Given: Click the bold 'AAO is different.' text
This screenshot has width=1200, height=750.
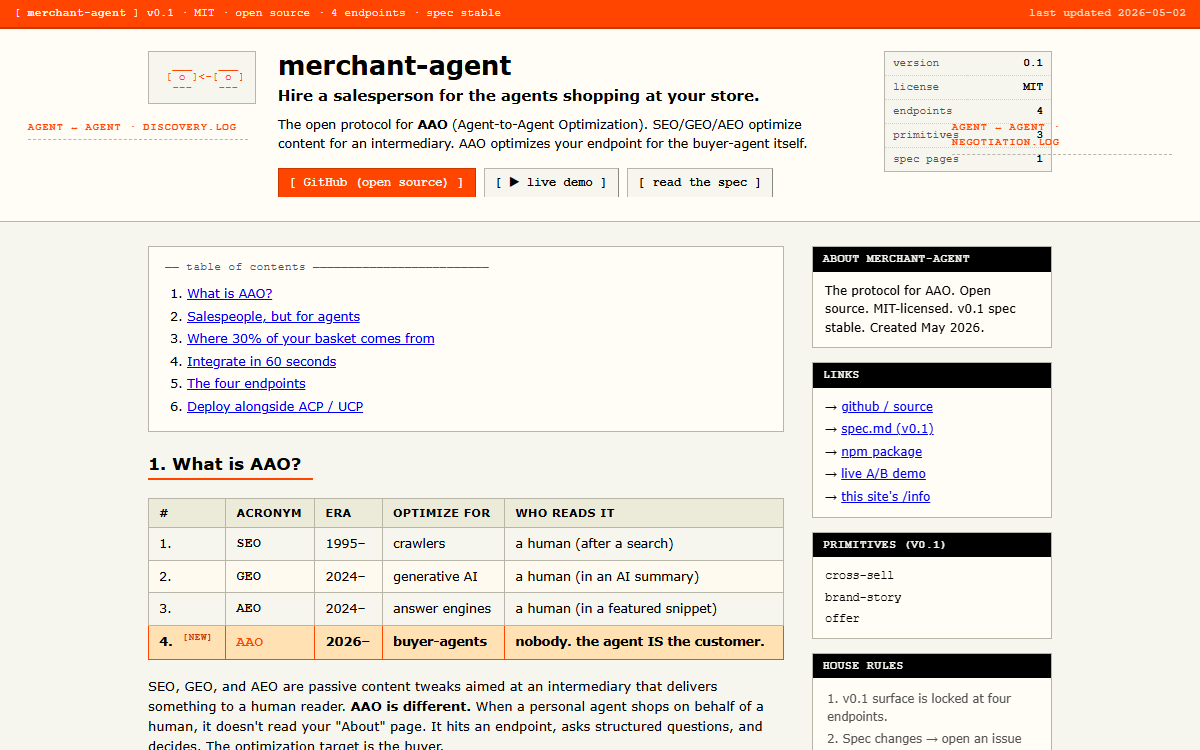Looking at the screenshot, I should click(x=410, y=706).
